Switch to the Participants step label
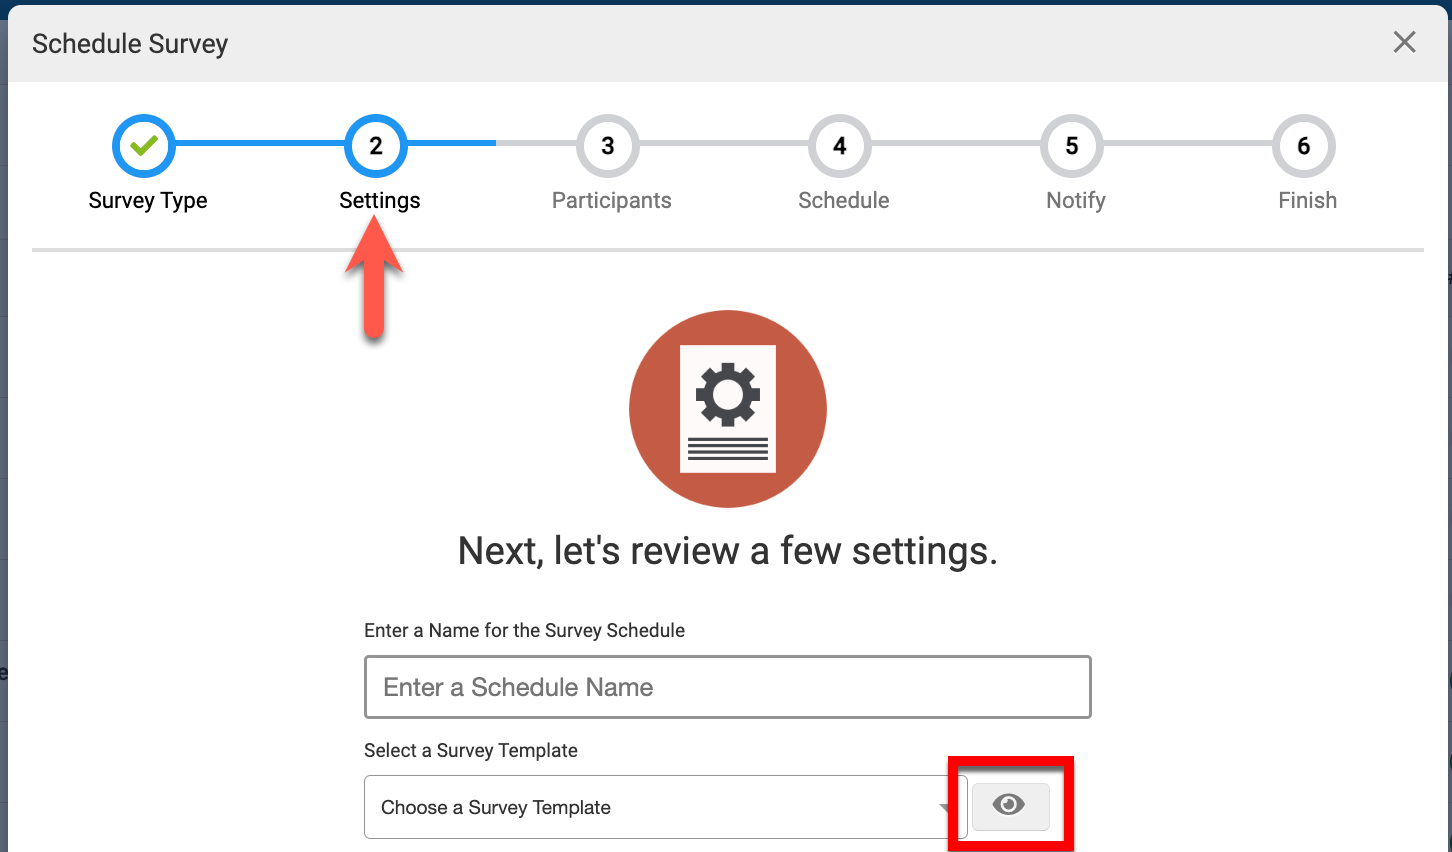 coord(612,200)
